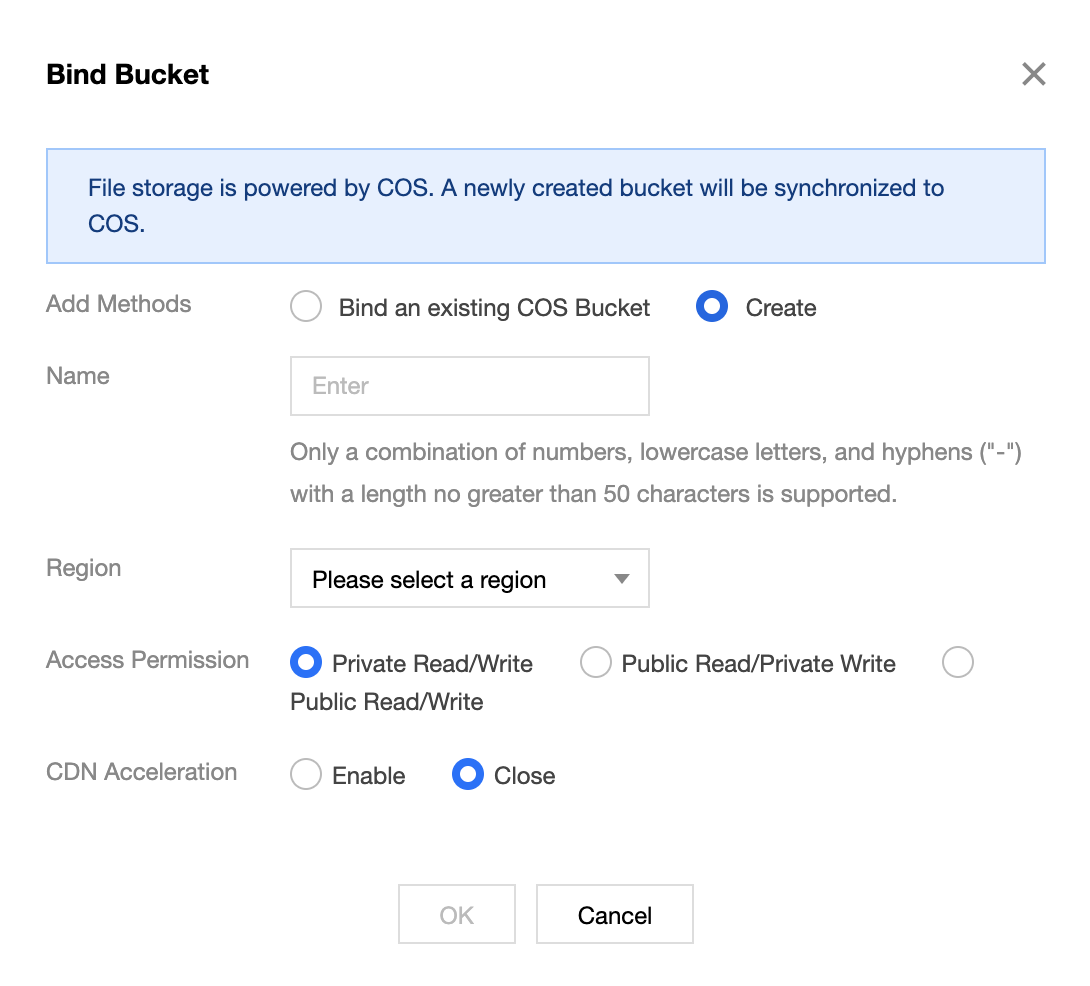This screenshot has height=986, width=1090.
Task: Click the 'Enable' label for CDN
Action: pos(368,776)
